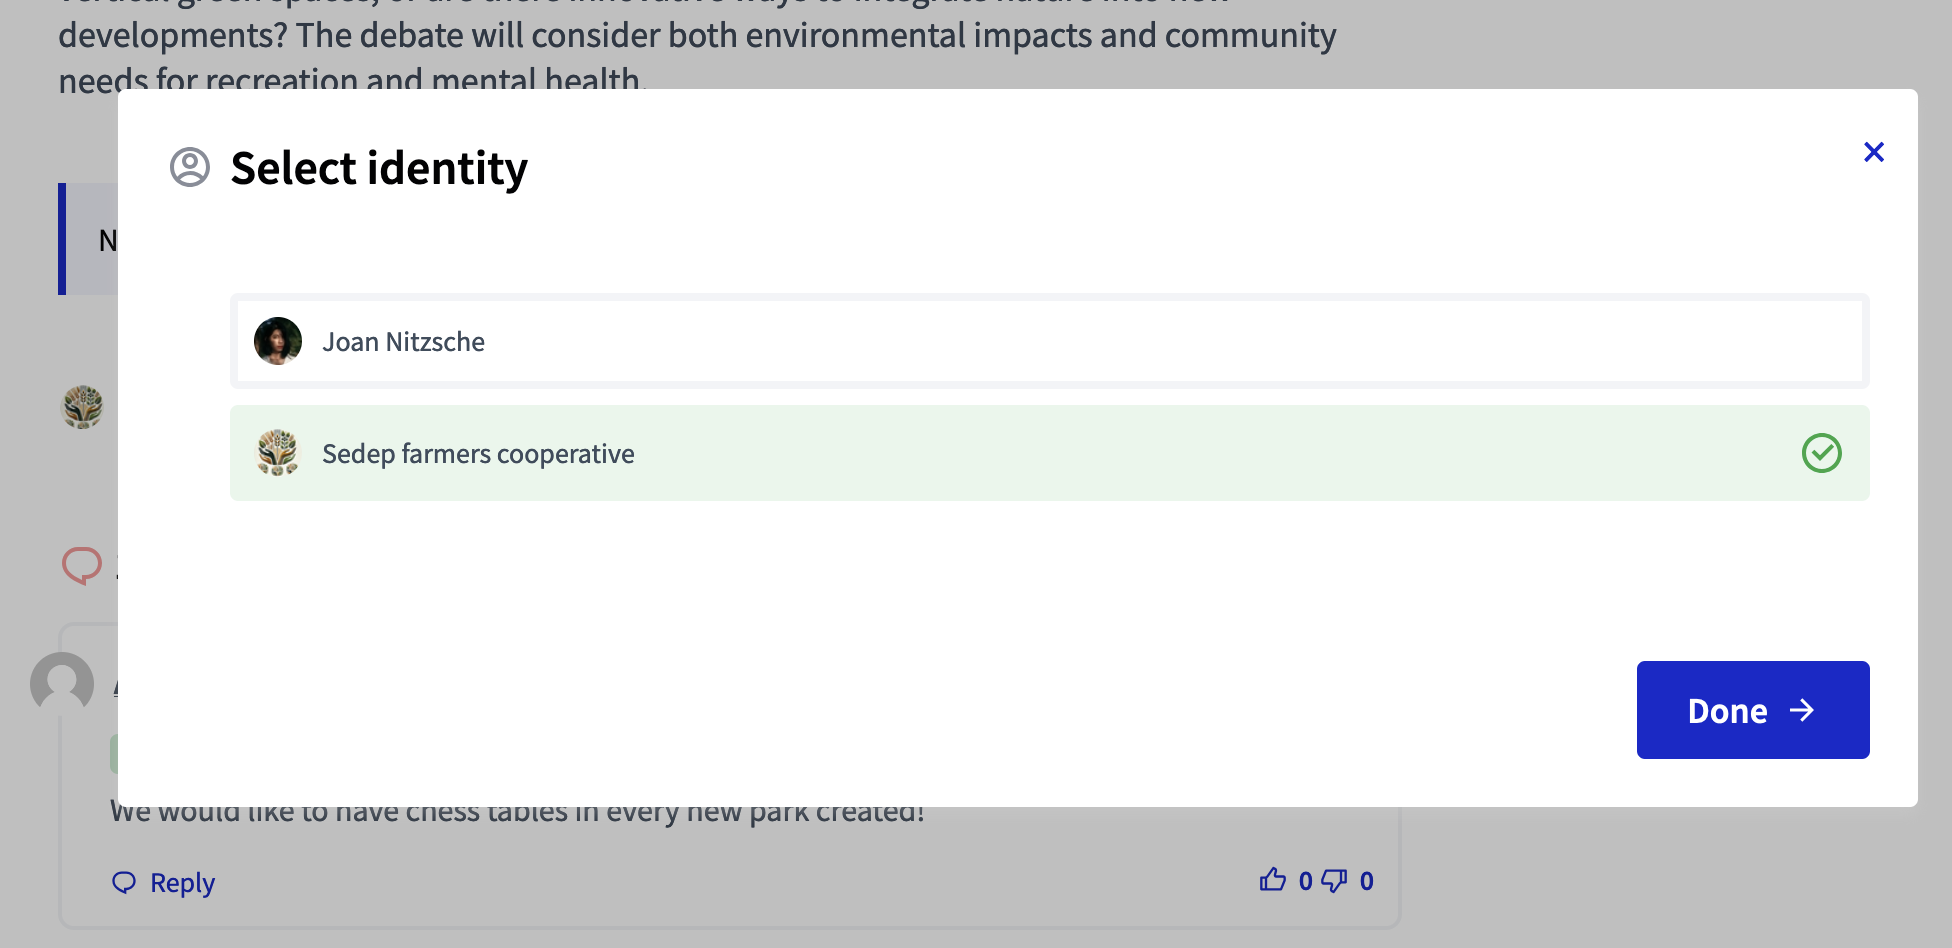Click the red comment bubble icon behind dialog
This screenshot has height=948, width=1952.
click(82, 565)
